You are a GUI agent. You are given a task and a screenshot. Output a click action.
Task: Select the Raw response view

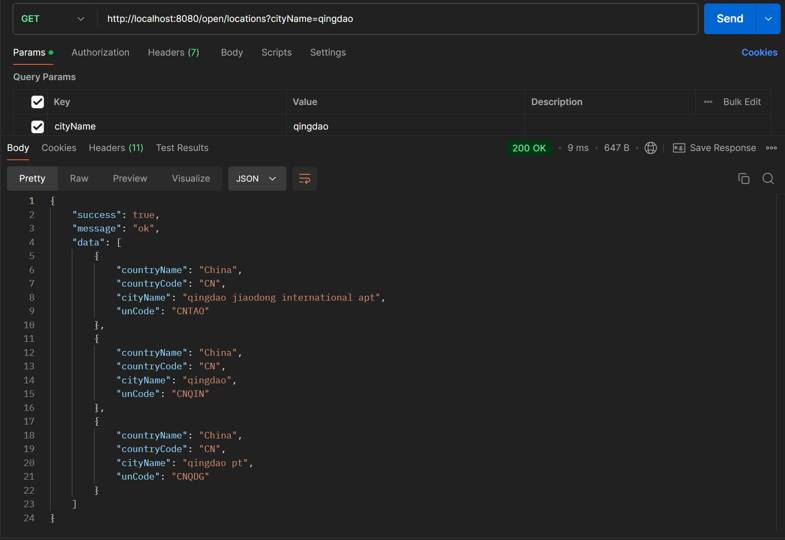coord(79,179)
